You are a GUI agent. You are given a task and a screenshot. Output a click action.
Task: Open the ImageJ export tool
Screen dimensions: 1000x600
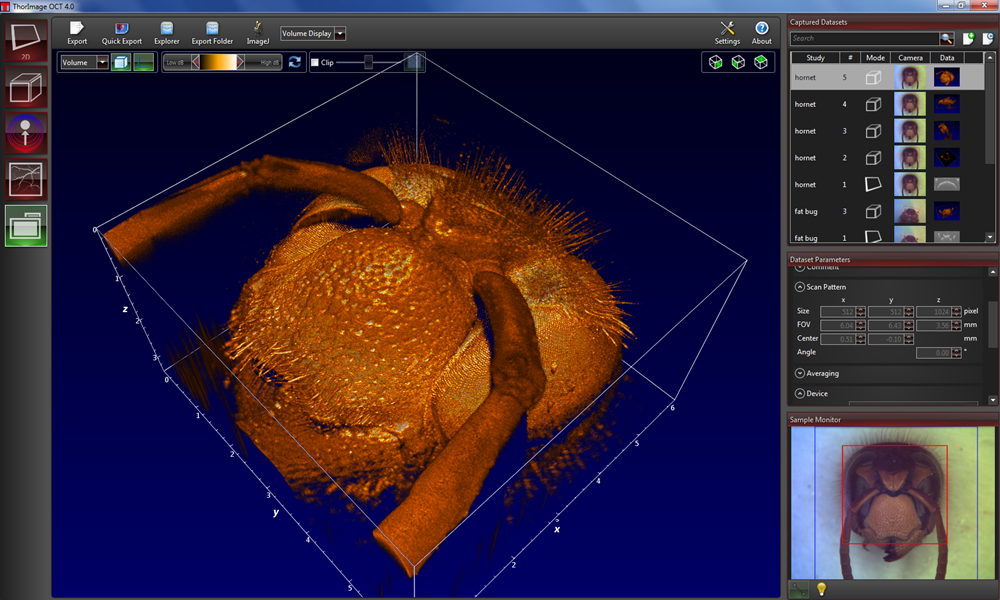(x=257, y=32)
